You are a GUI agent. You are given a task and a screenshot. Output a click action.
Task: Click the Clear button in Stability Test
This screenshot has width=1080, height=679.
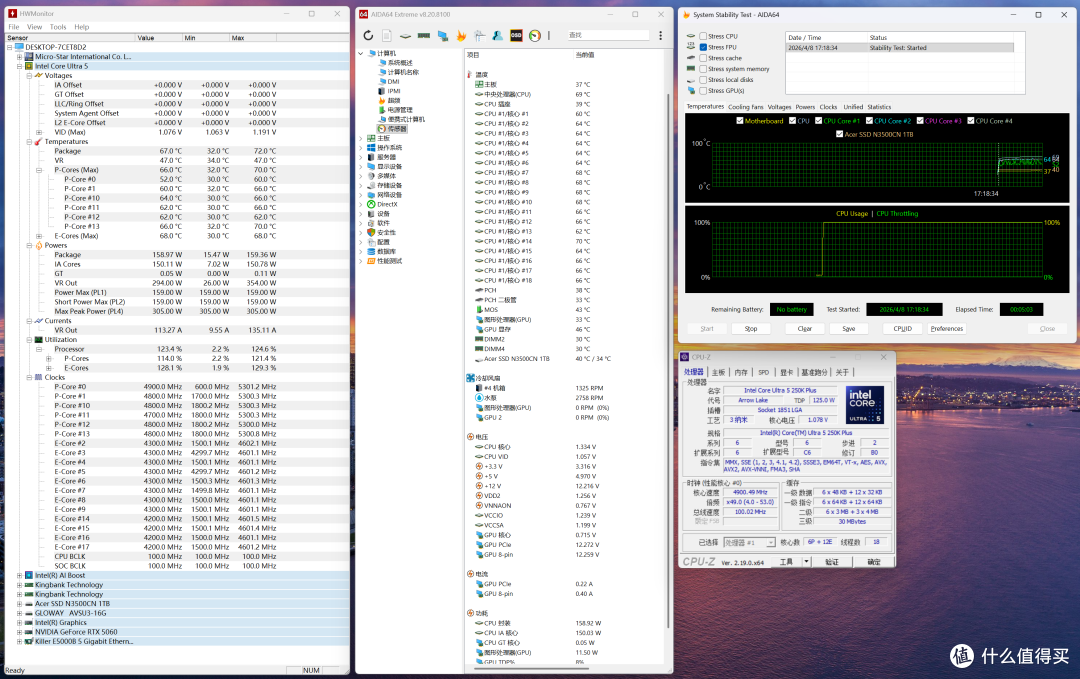click(x=804, y=328)
